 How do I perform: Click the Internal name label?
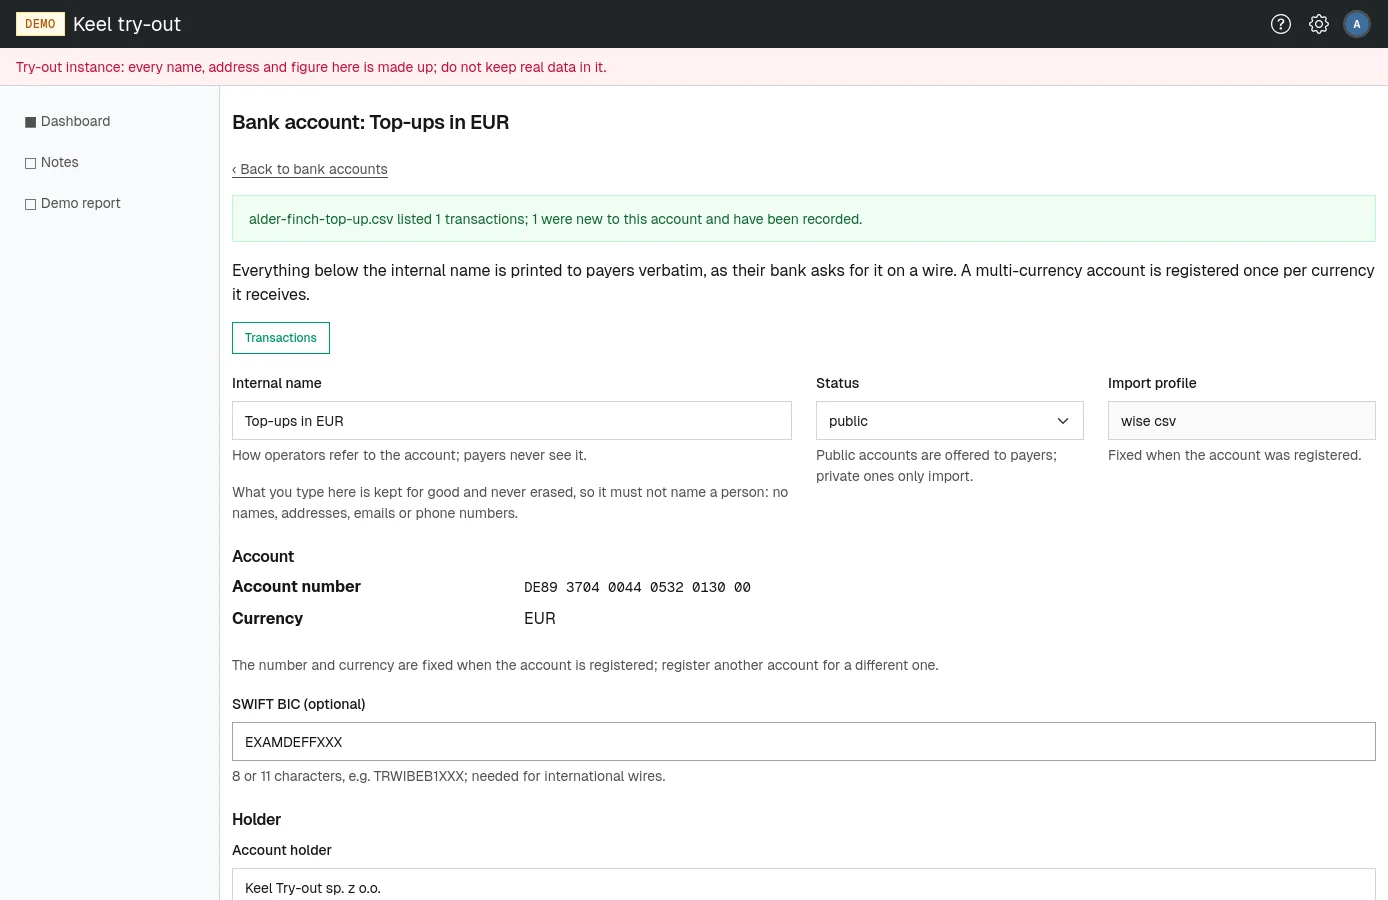[277, 383]
